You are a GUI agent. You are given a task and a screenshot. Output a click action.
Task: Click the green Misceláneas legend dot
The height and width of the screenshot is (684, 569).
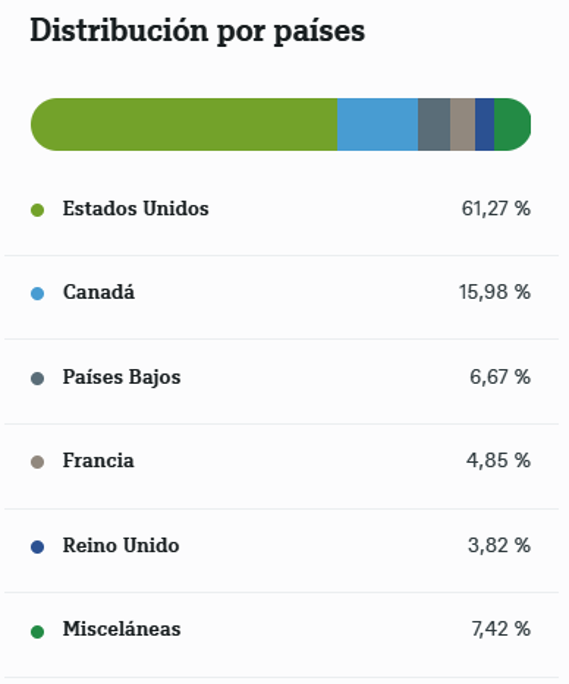[x=38, y=631]
